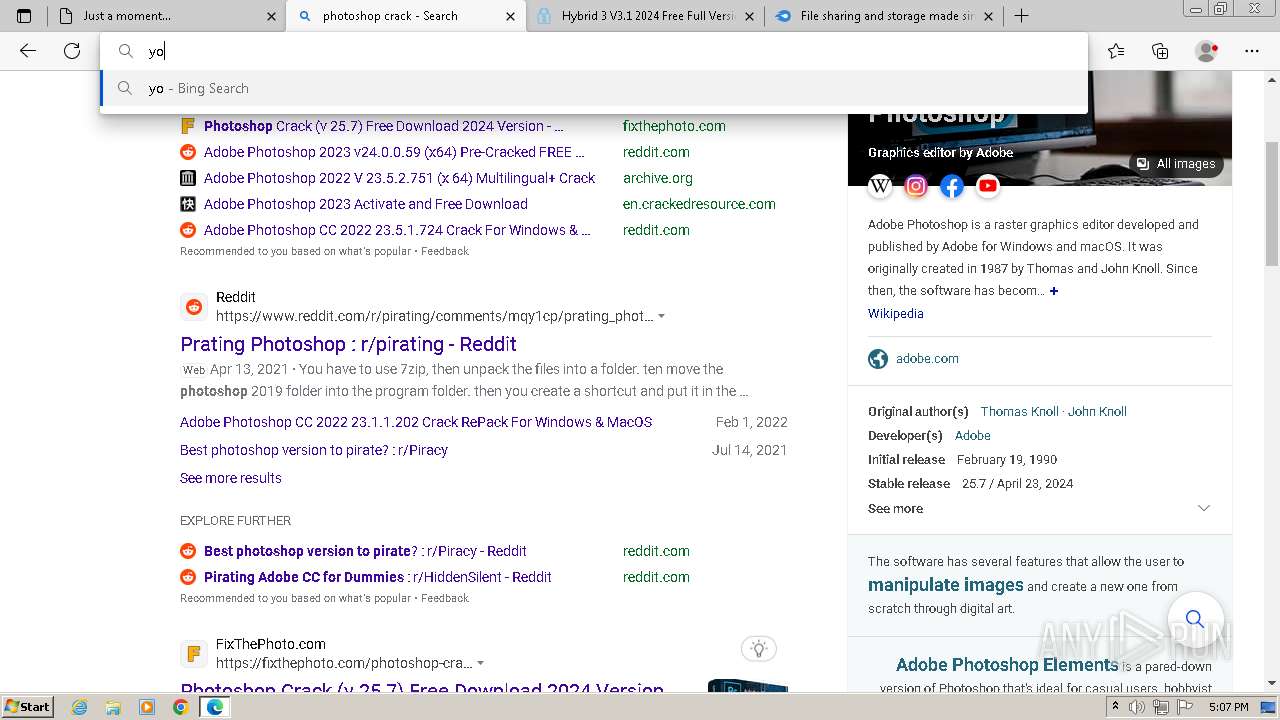The width and height of the screenshot is (1280, 720).
Task: Switch to the 'photoshop crack - Search' tab
Action: pos(405,16)
